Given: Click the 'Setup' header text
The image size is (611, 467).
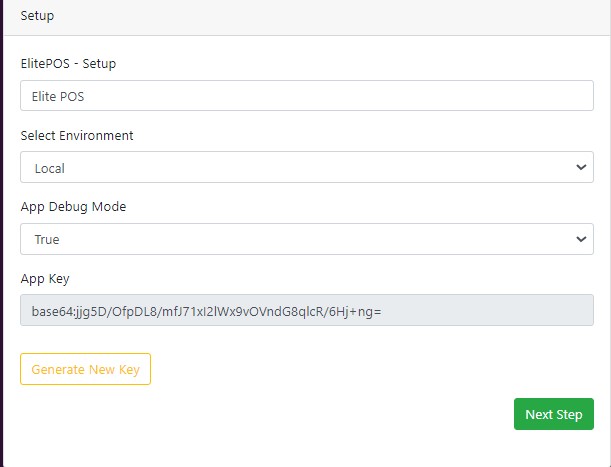Looking at the screenshot, I should (37, 16).
